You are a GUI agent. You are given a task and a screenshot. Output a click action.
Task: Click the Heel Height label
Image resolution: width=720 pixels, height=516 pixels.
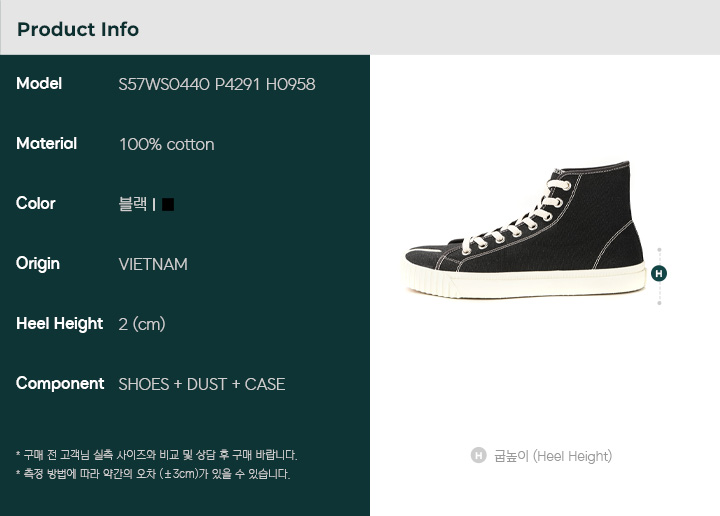(x=59, y=324)
